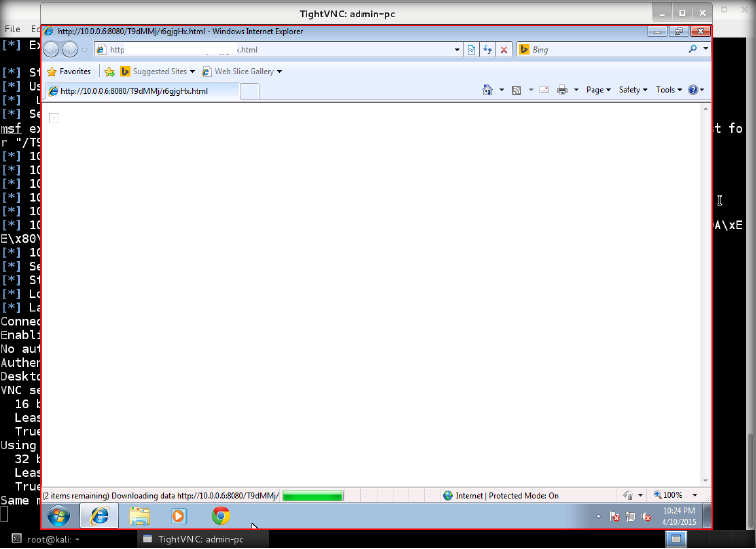Image resolution: width=756 pixels, height=549 pixels.
Task: Click the privacy report status icon
Action: [x=628, y=495]
